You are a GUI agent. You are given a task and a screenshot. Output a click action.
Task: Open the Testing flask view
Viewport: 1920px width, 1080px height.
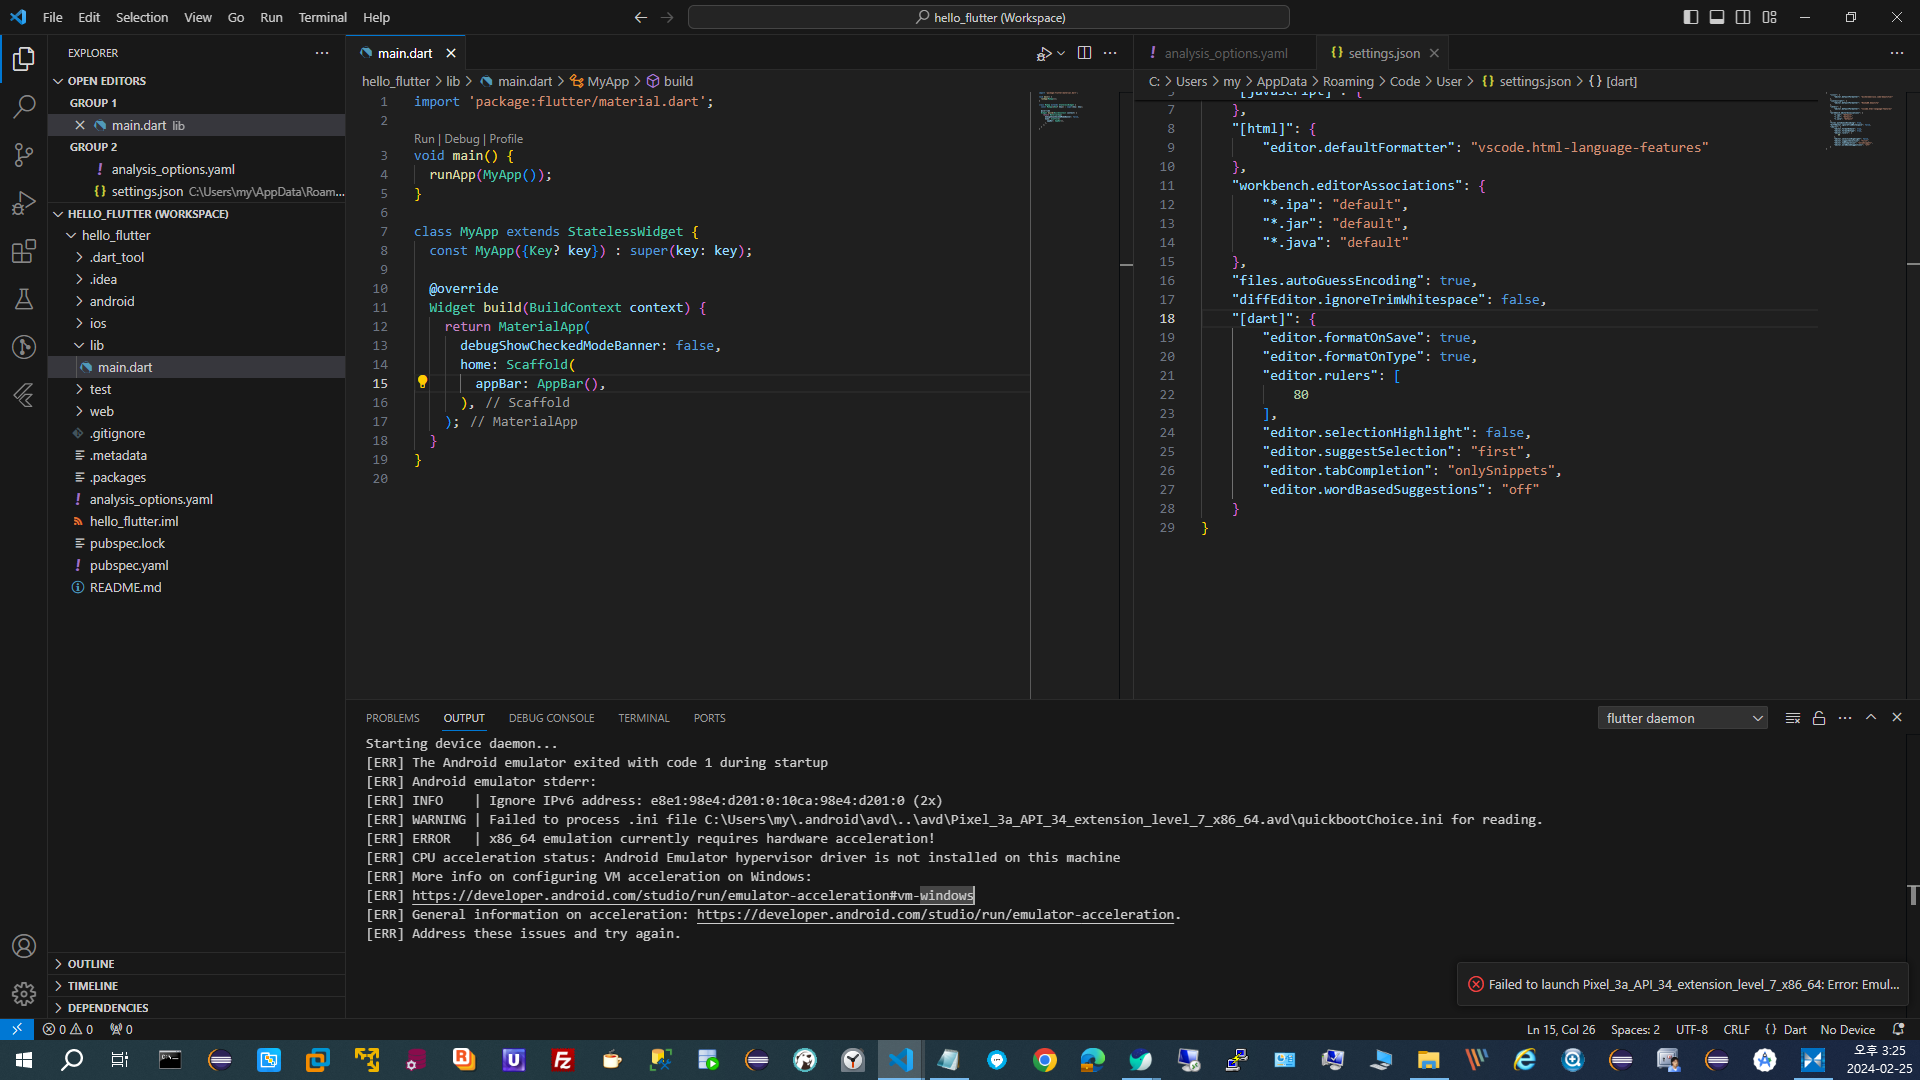(x=24, y=299)
